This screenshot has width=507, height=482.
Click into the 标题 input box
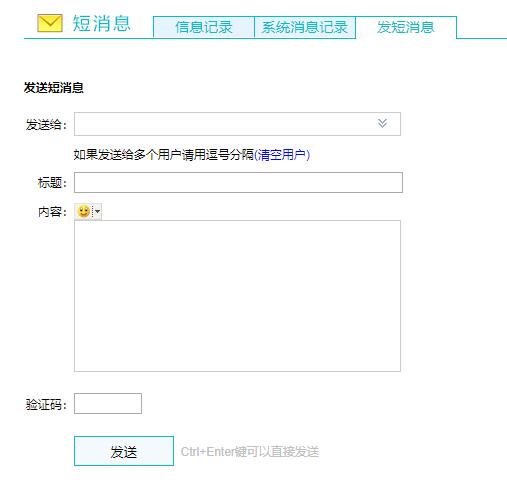tap(238, 182)
